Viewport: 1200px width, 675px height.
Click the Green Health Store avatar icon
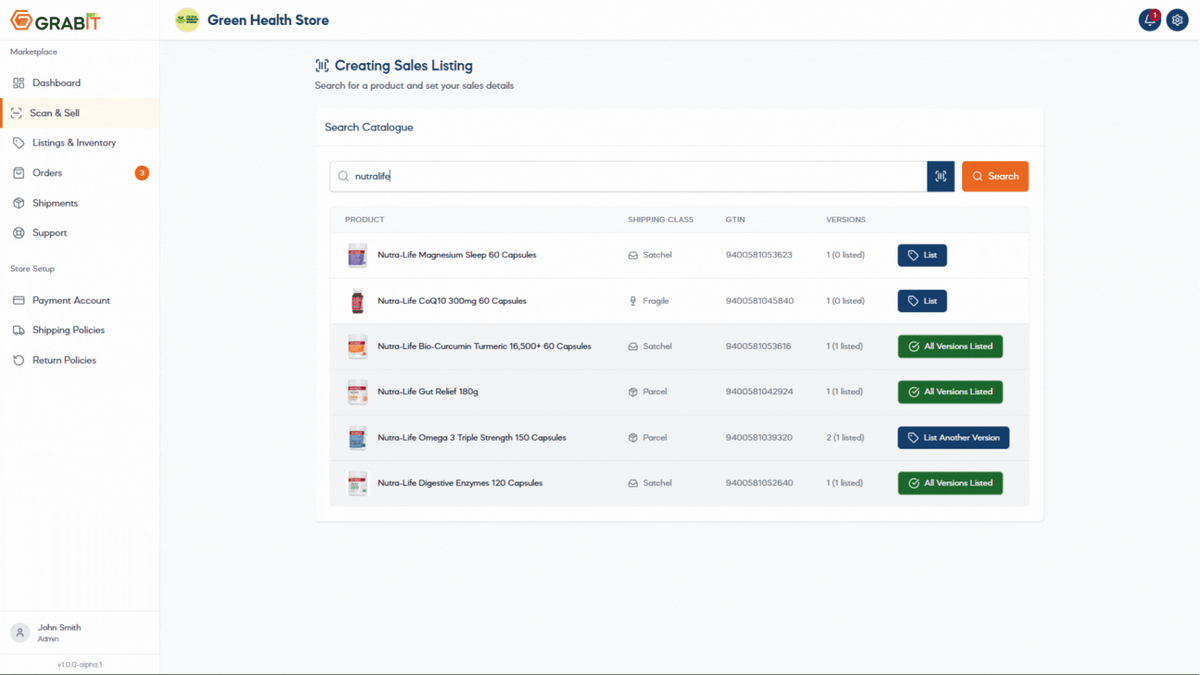[186, 19]
